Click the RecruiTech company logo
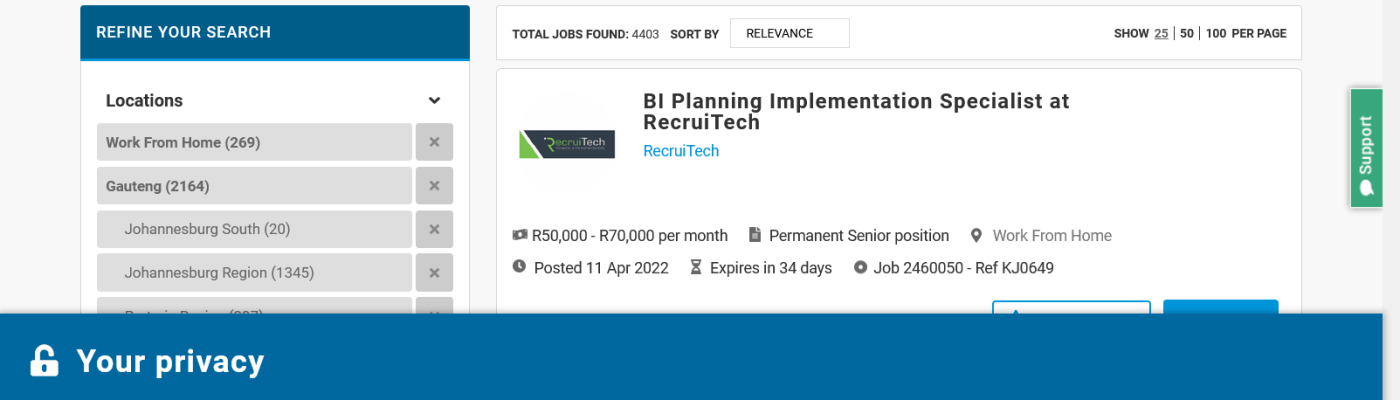 (567, 145)
